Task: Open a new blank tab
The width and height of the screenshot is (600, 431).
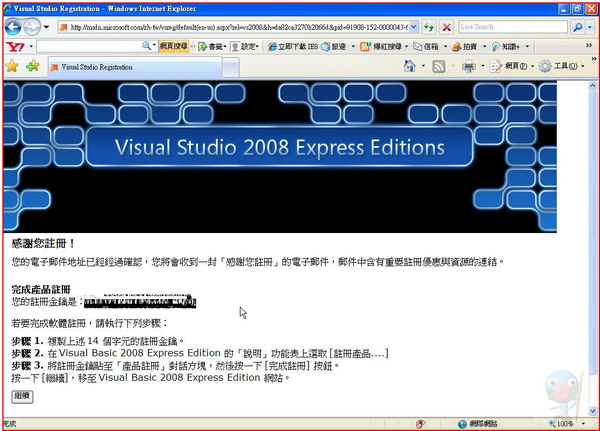Action: tap(231, 67)
